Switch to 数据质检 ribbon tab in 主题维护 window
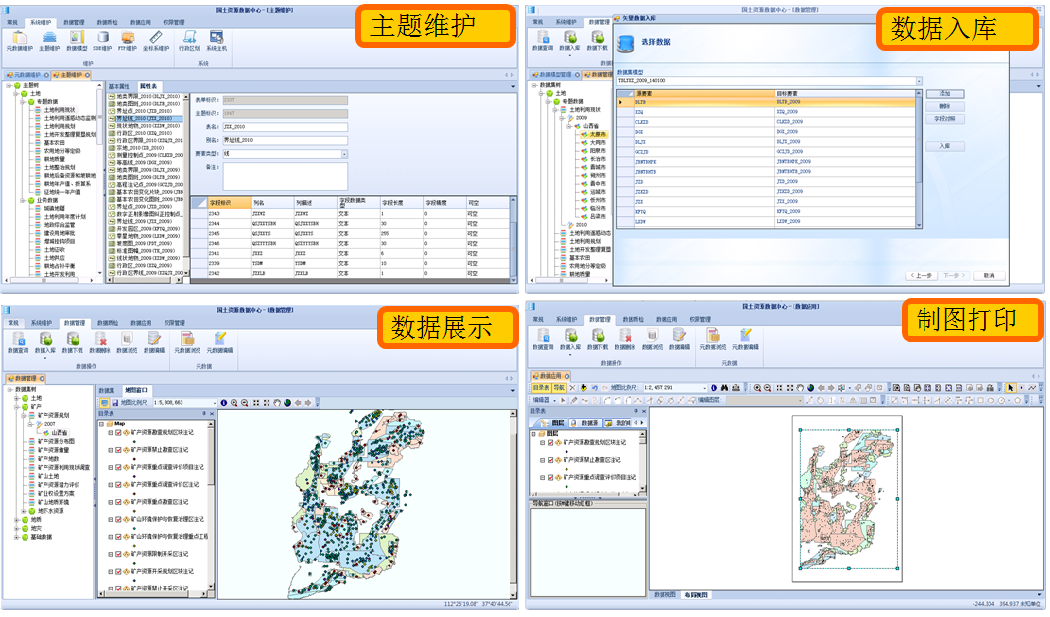Screen dimensions: 1050x617 click(107, 22)
